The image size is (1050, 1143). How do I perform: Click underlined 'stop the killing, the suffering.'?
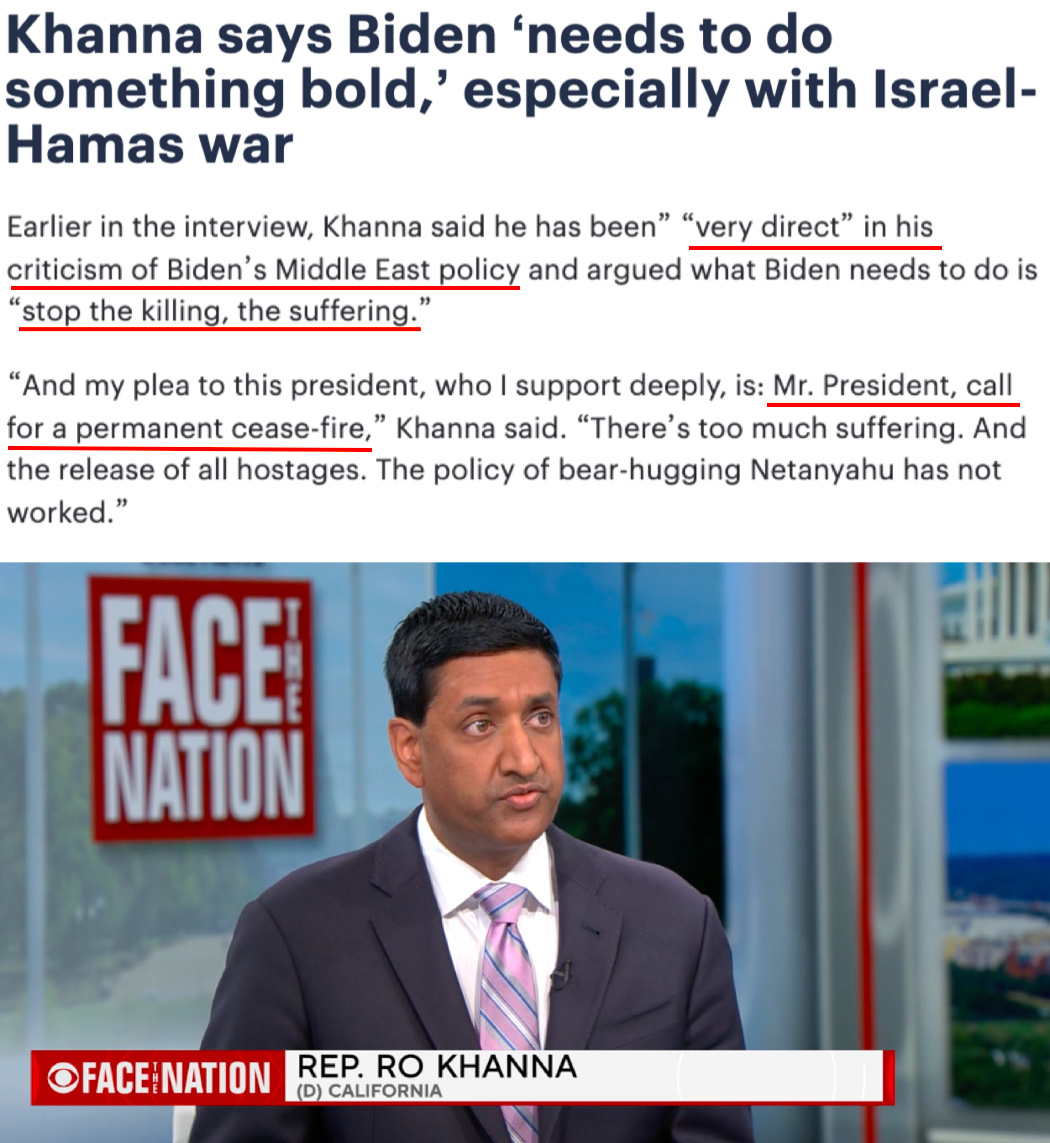[x=219, y=311]
